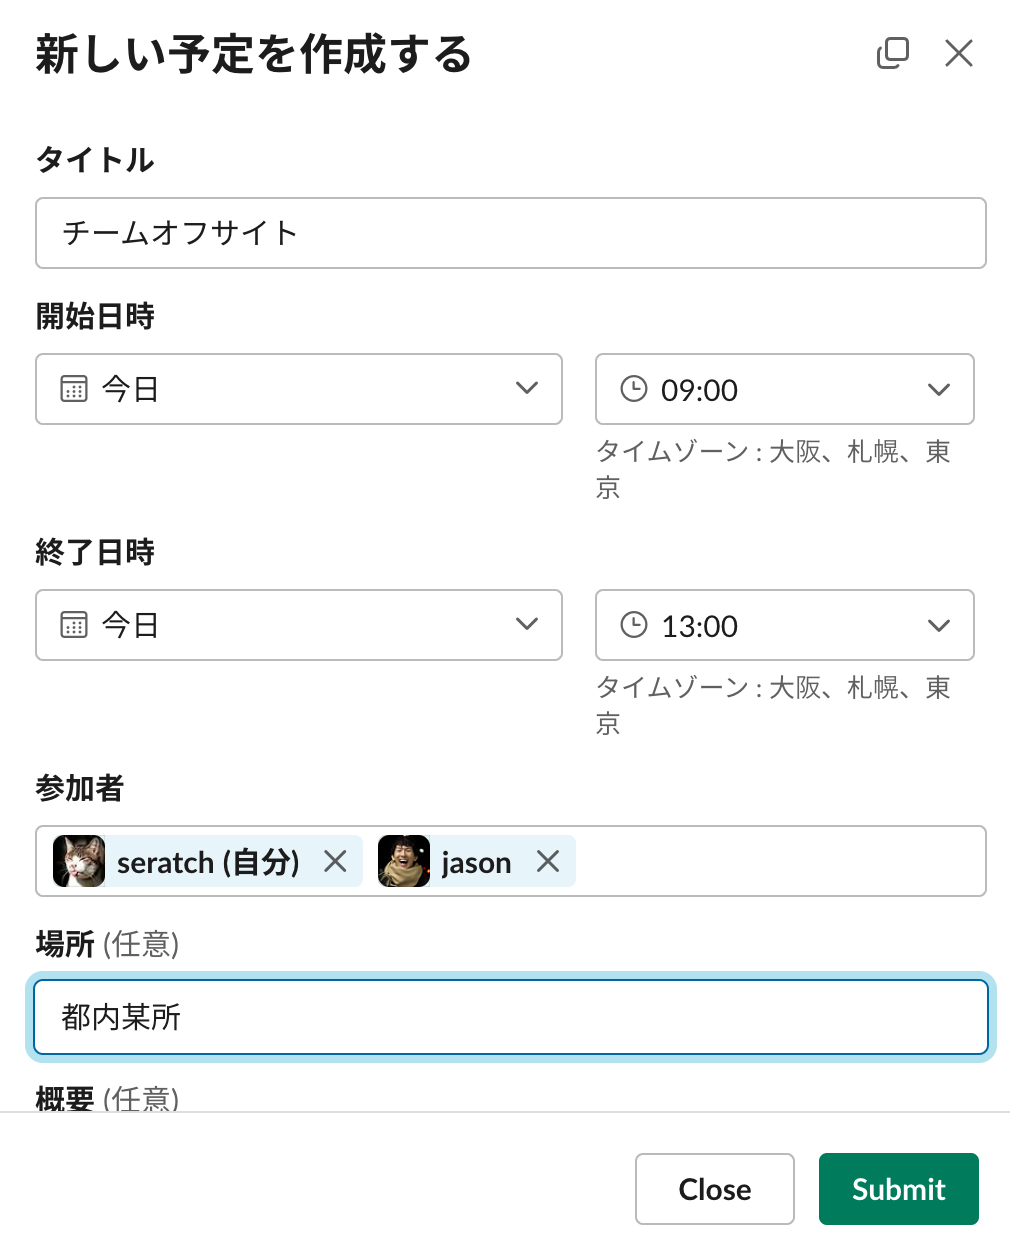Viewport: 1010px width, 1246px height.
Task: Open the end date dropdown chevron
Action: tap(527, 625)
